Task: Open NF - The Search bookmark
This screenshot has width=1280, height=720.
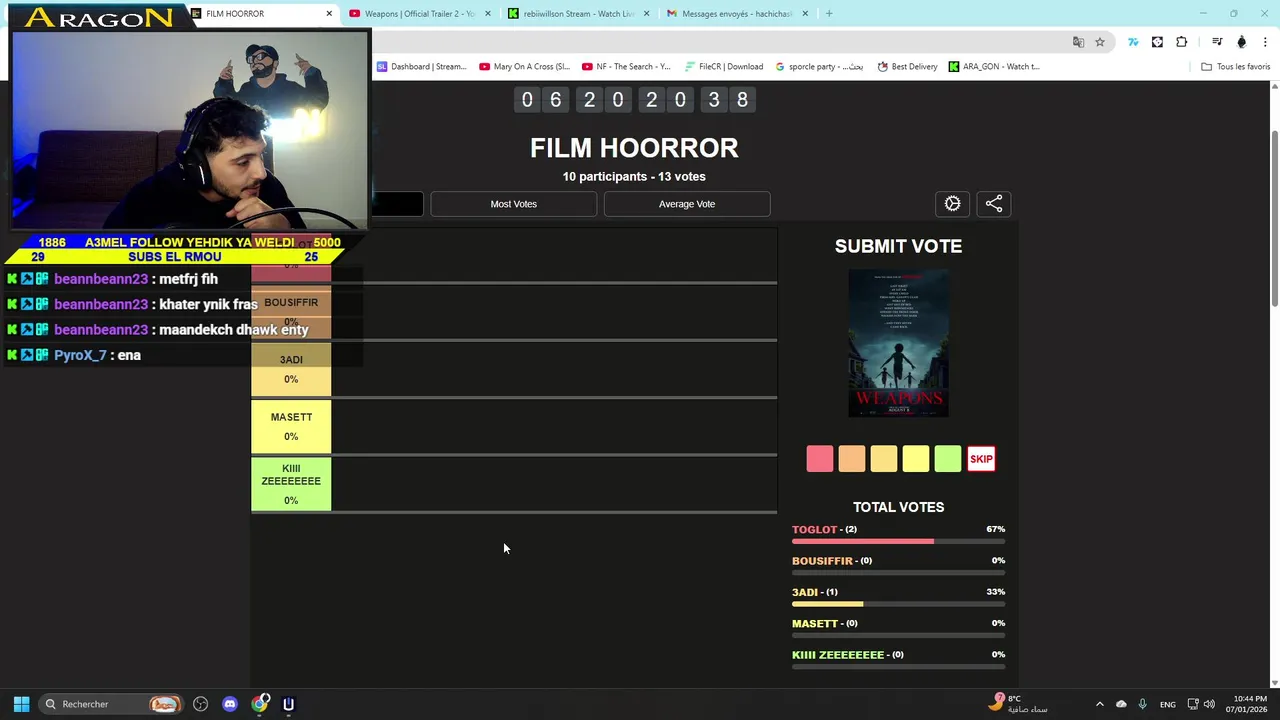Action: (626, 67)
